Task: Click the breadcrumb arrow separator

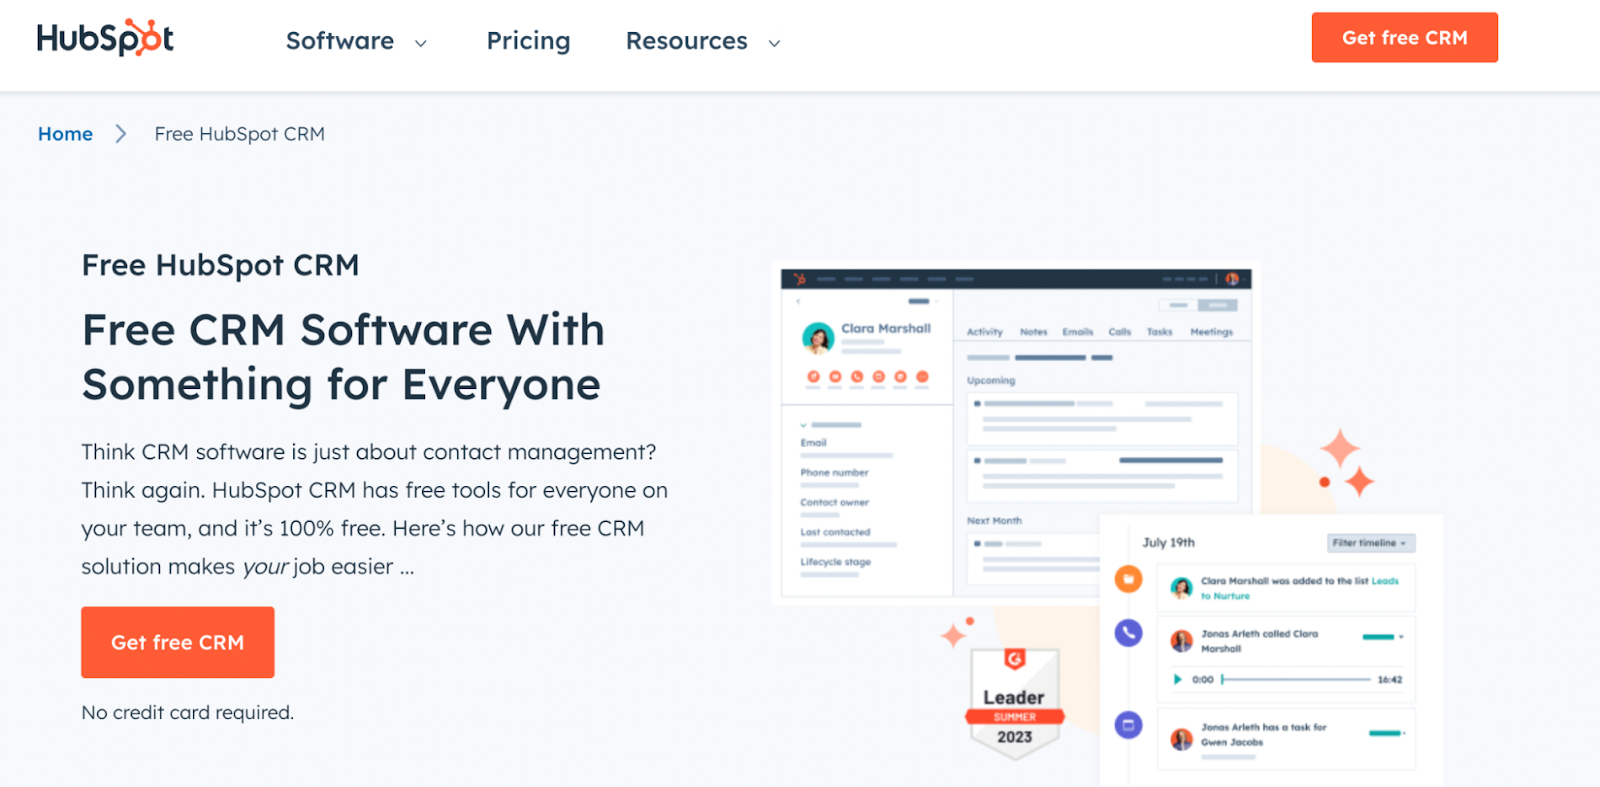Action: (121, 134)
